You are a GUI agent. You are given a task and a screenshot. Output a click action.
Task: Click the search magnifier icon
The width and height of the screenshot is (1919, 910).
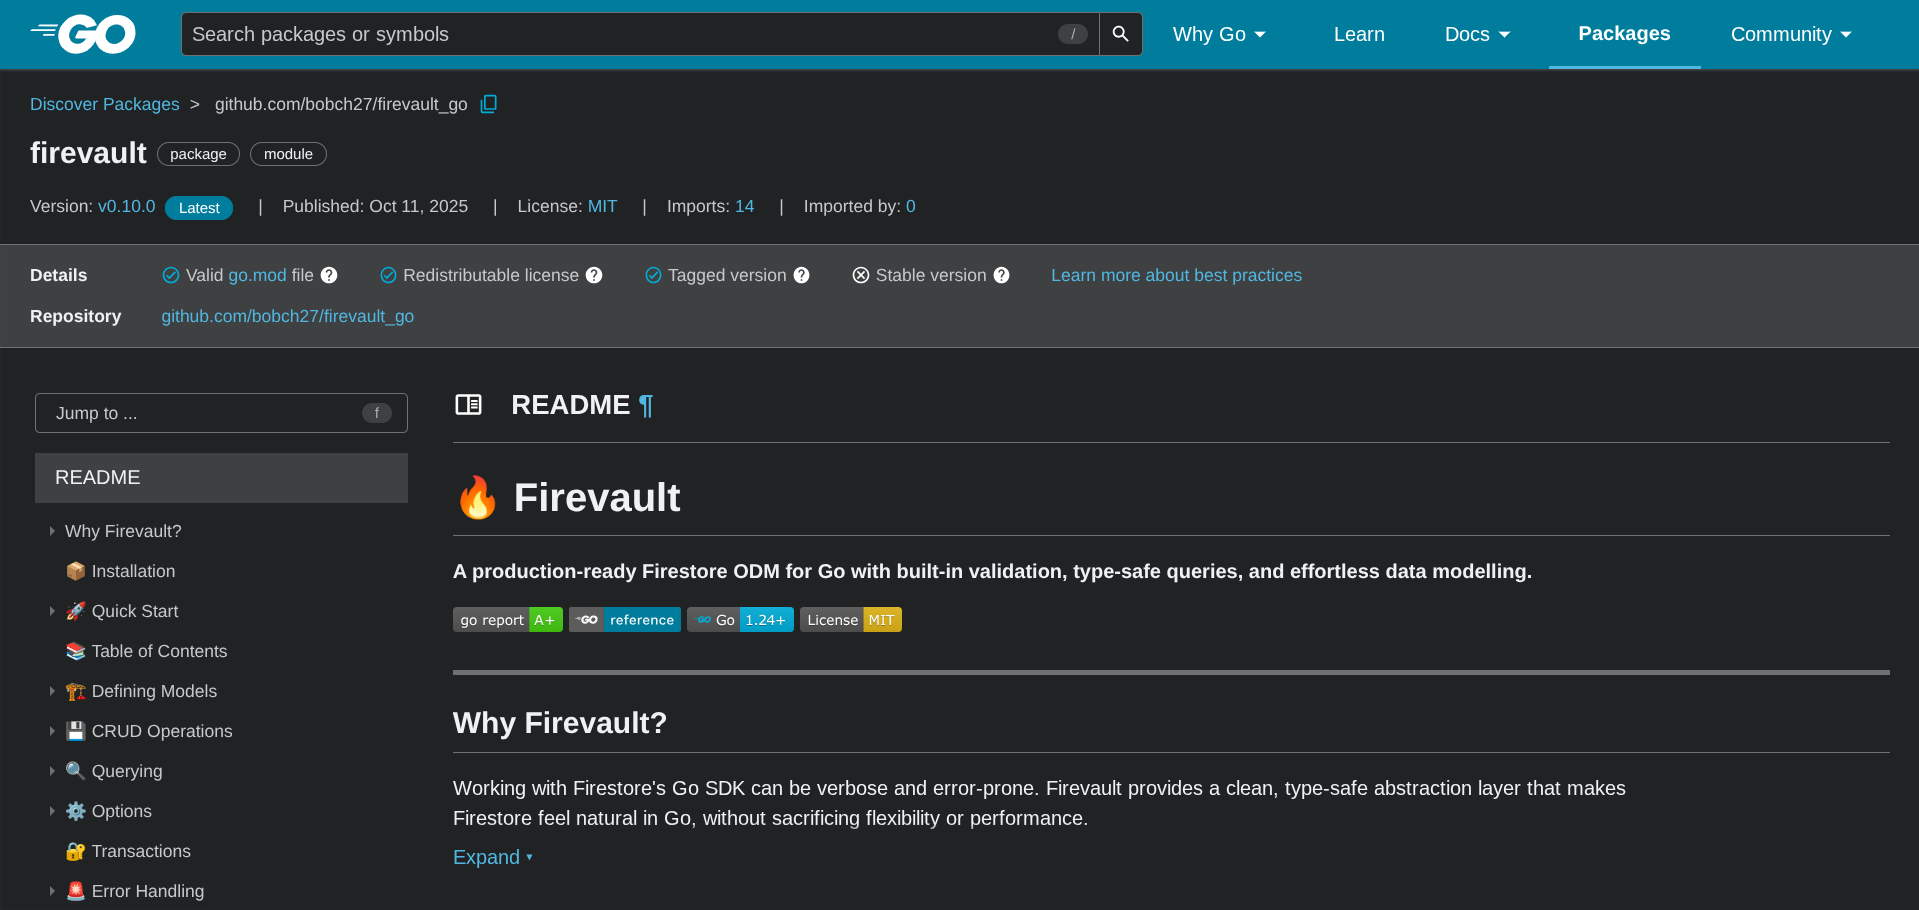[1119, 33]
